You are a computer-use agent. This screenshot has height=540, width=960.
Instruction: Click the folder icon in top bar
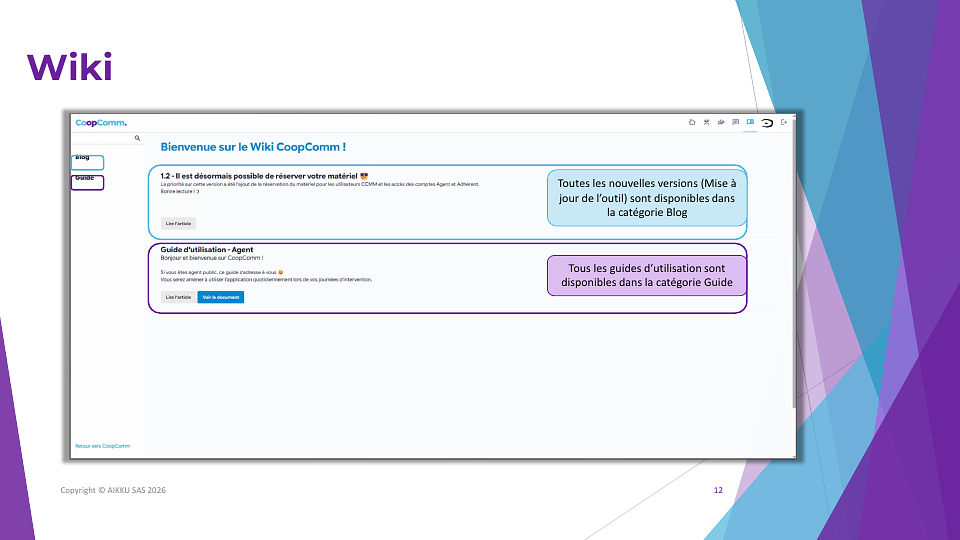pyautogui.click(x=692, y=122)
